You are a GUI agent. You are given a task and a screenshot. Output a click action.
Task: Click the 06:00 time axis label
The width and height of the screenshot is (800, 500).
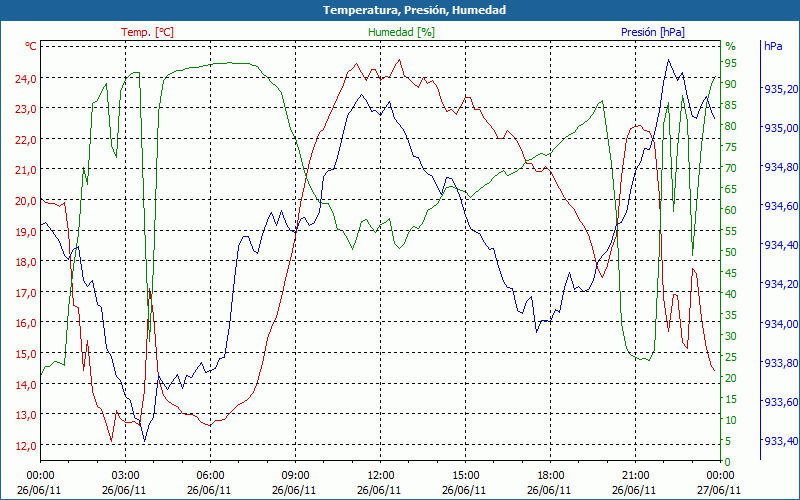210,476
